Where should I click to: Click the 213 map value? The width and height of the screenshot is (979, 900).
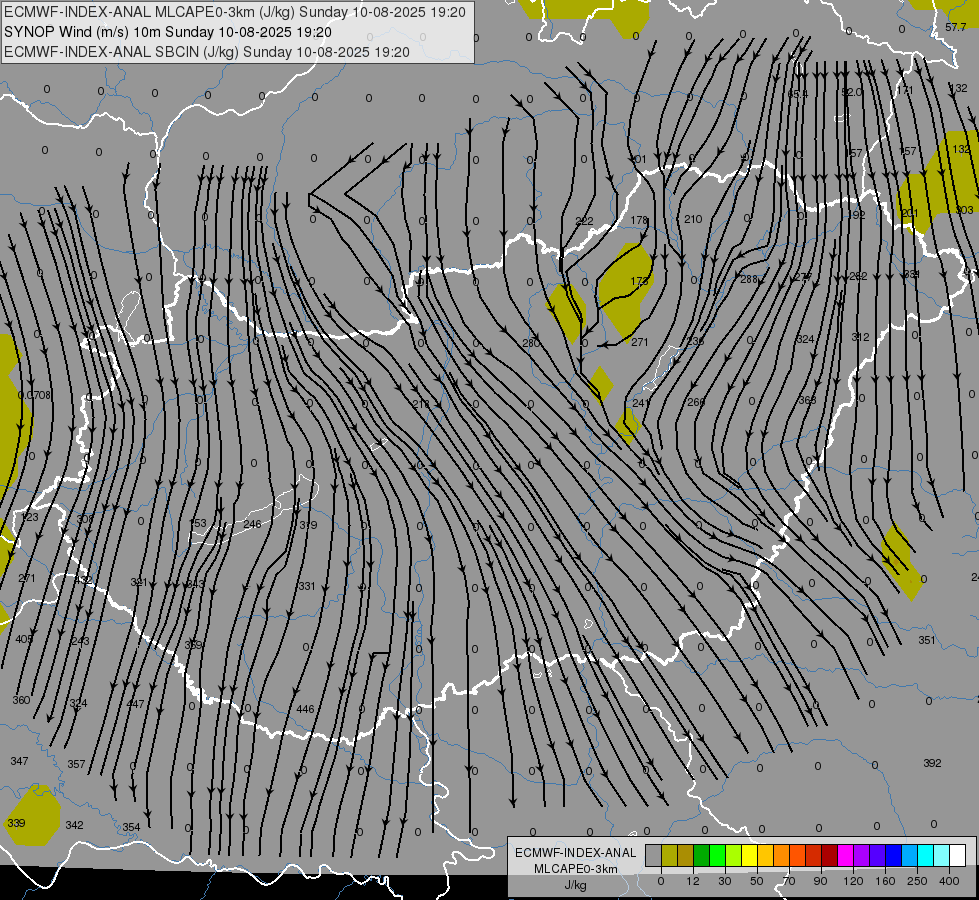(x=421, y=404)
